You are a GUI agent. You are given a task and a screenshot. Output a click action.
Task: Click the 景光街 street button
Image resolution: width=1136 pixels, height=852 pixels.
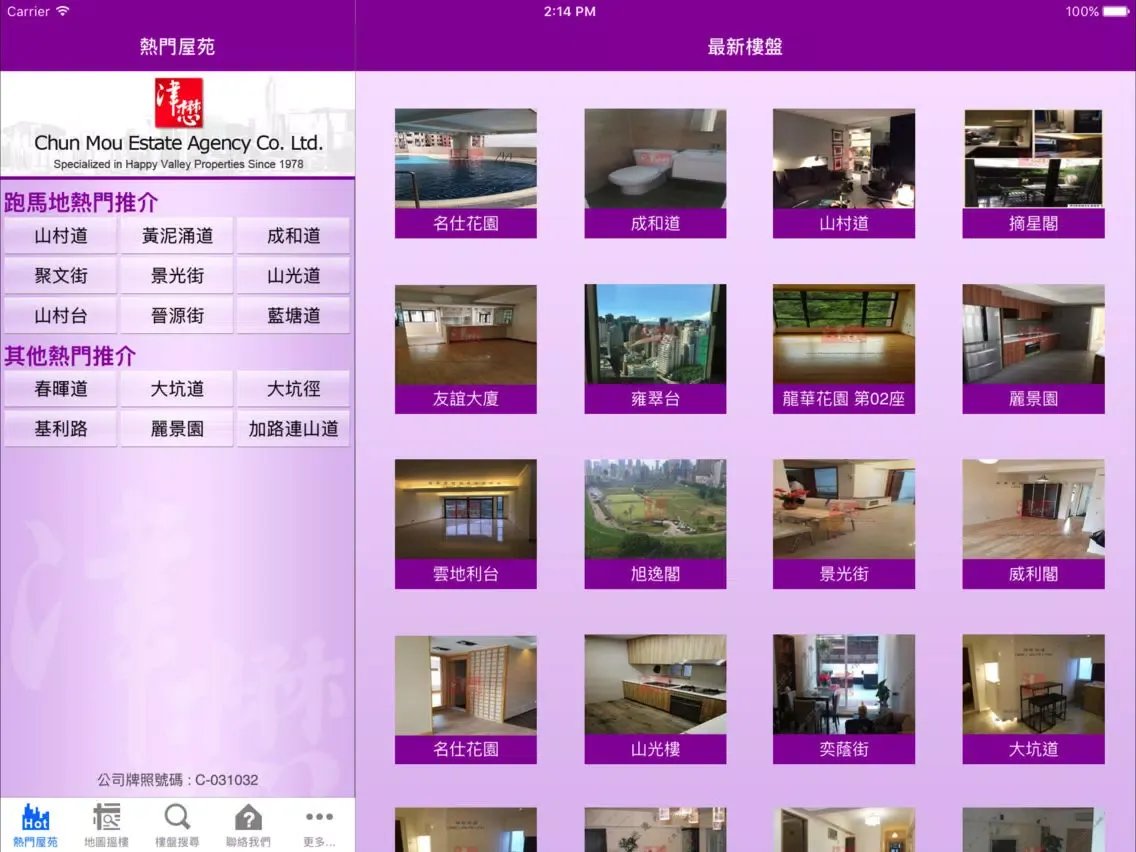[176, 275]
